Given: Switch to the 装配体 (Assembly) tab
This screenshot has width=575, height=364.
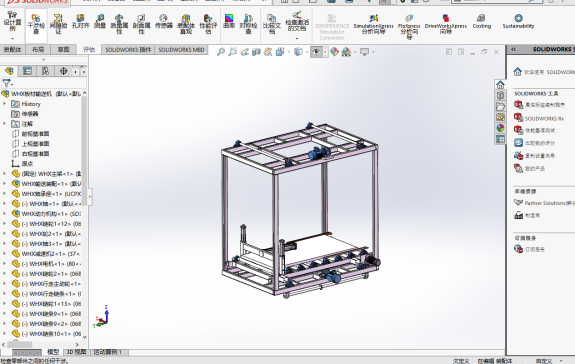Looking at the screenshot, I should pos(12,49).
